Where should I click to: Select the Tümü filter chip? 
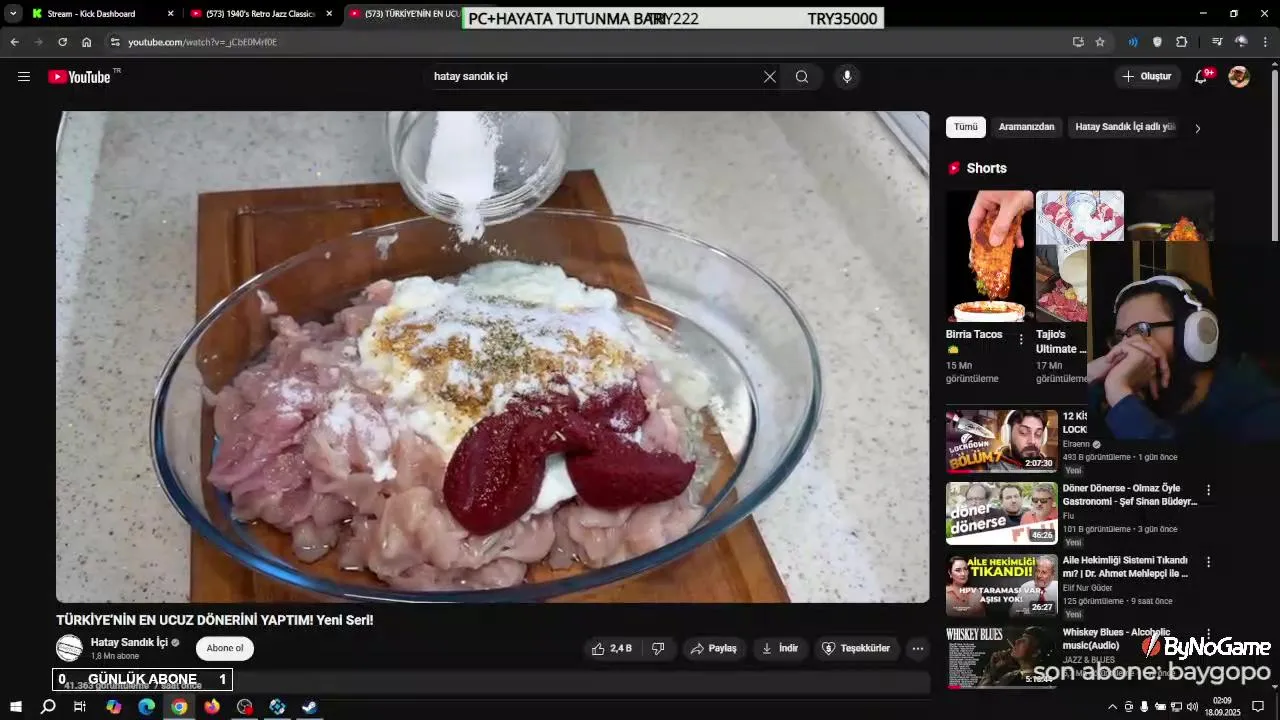[x=966, y=127]
